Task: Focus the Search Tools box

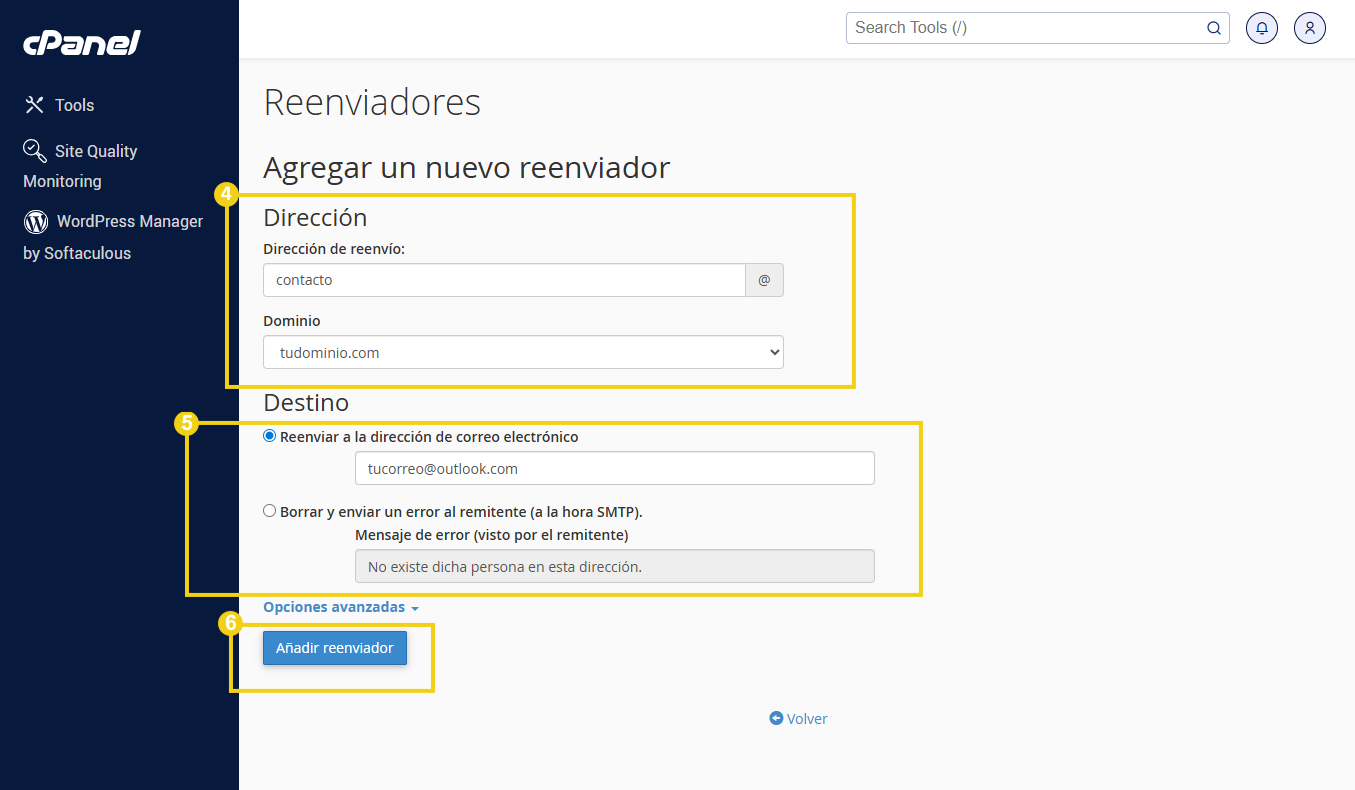Action: [x=1025, y=28]
